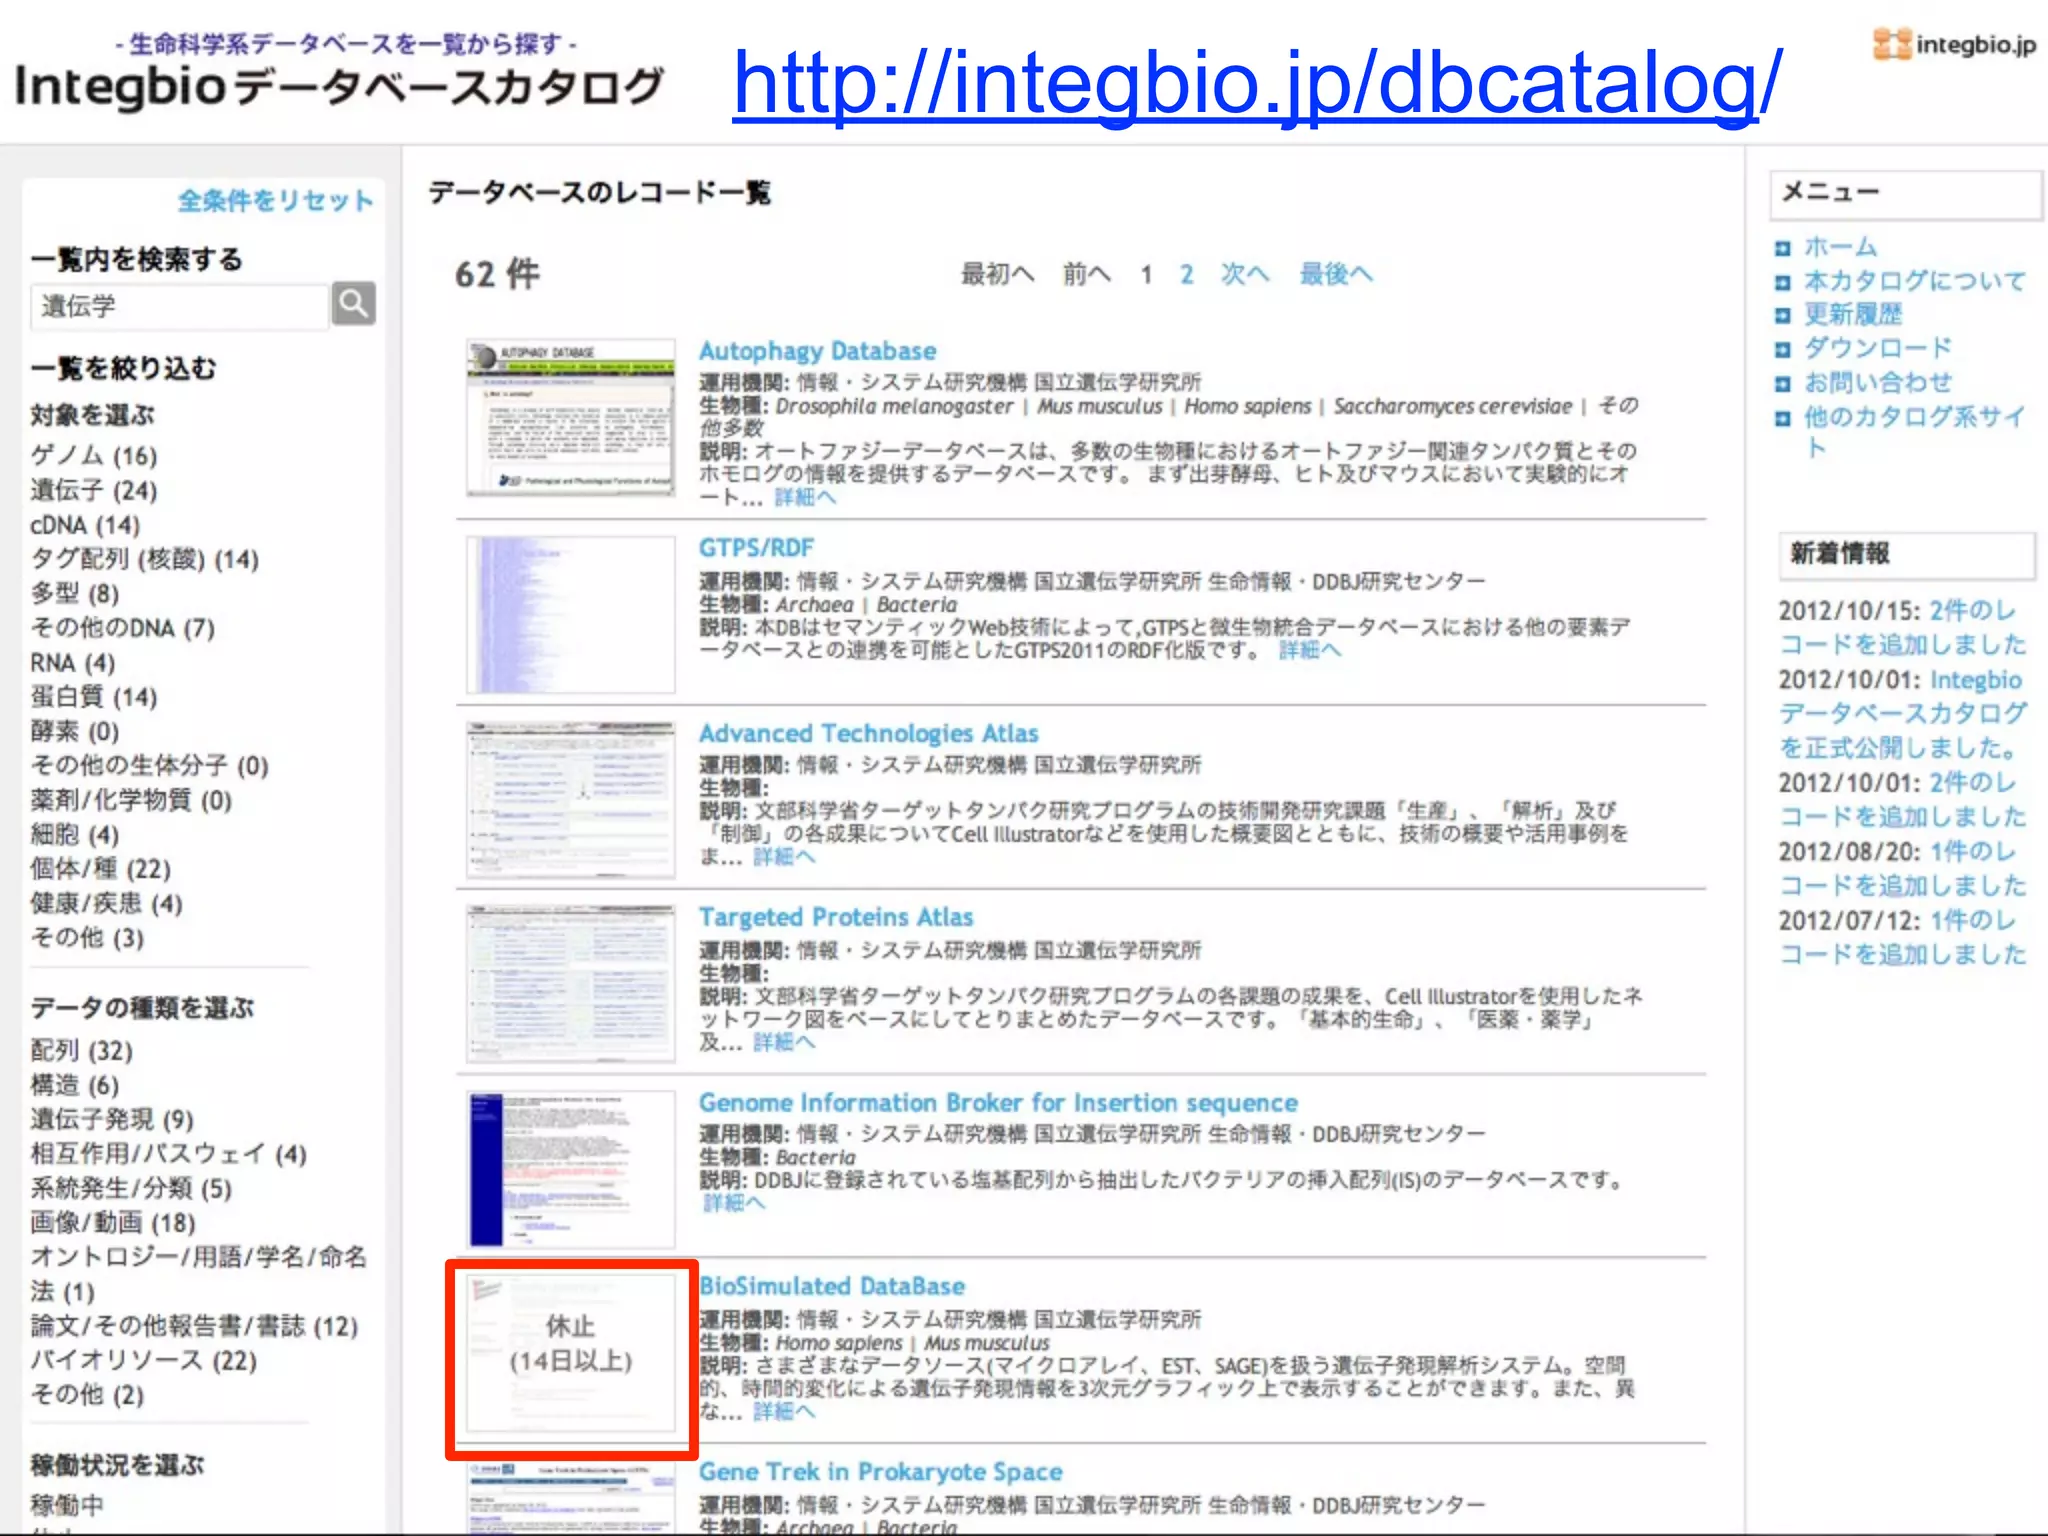This screenshot has height=1536, width=2048.
Task: Filter data type 論文/その他報告書/書誌 (12)
Action: coord(194,1327)
